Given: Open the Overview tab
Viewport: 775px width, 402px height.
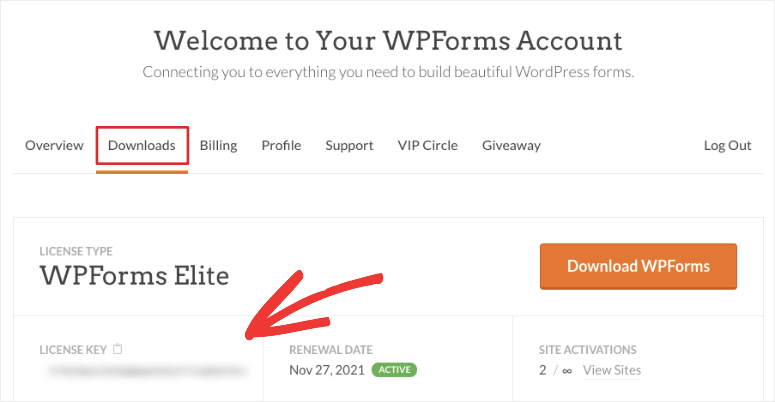Looking at the screenshot, I should 54,145.
